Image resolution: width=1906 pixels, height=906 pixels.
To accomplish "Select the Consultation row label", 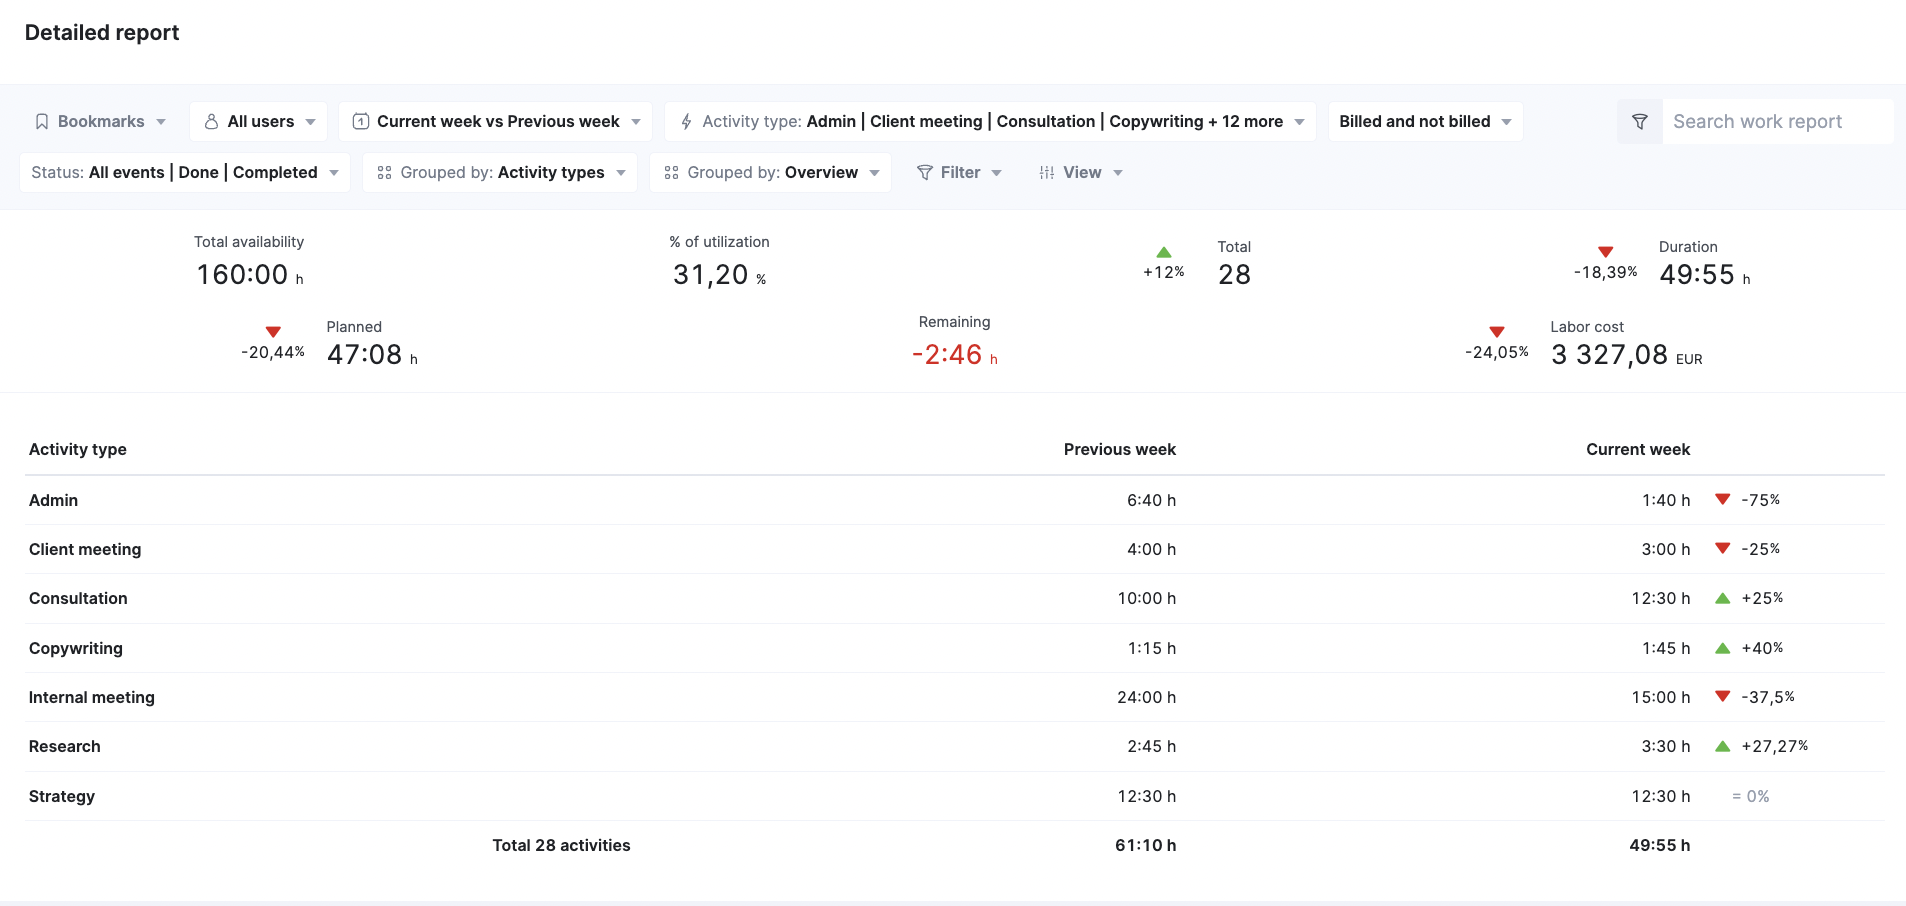I will pyautogui.click(x=78, y=598).
